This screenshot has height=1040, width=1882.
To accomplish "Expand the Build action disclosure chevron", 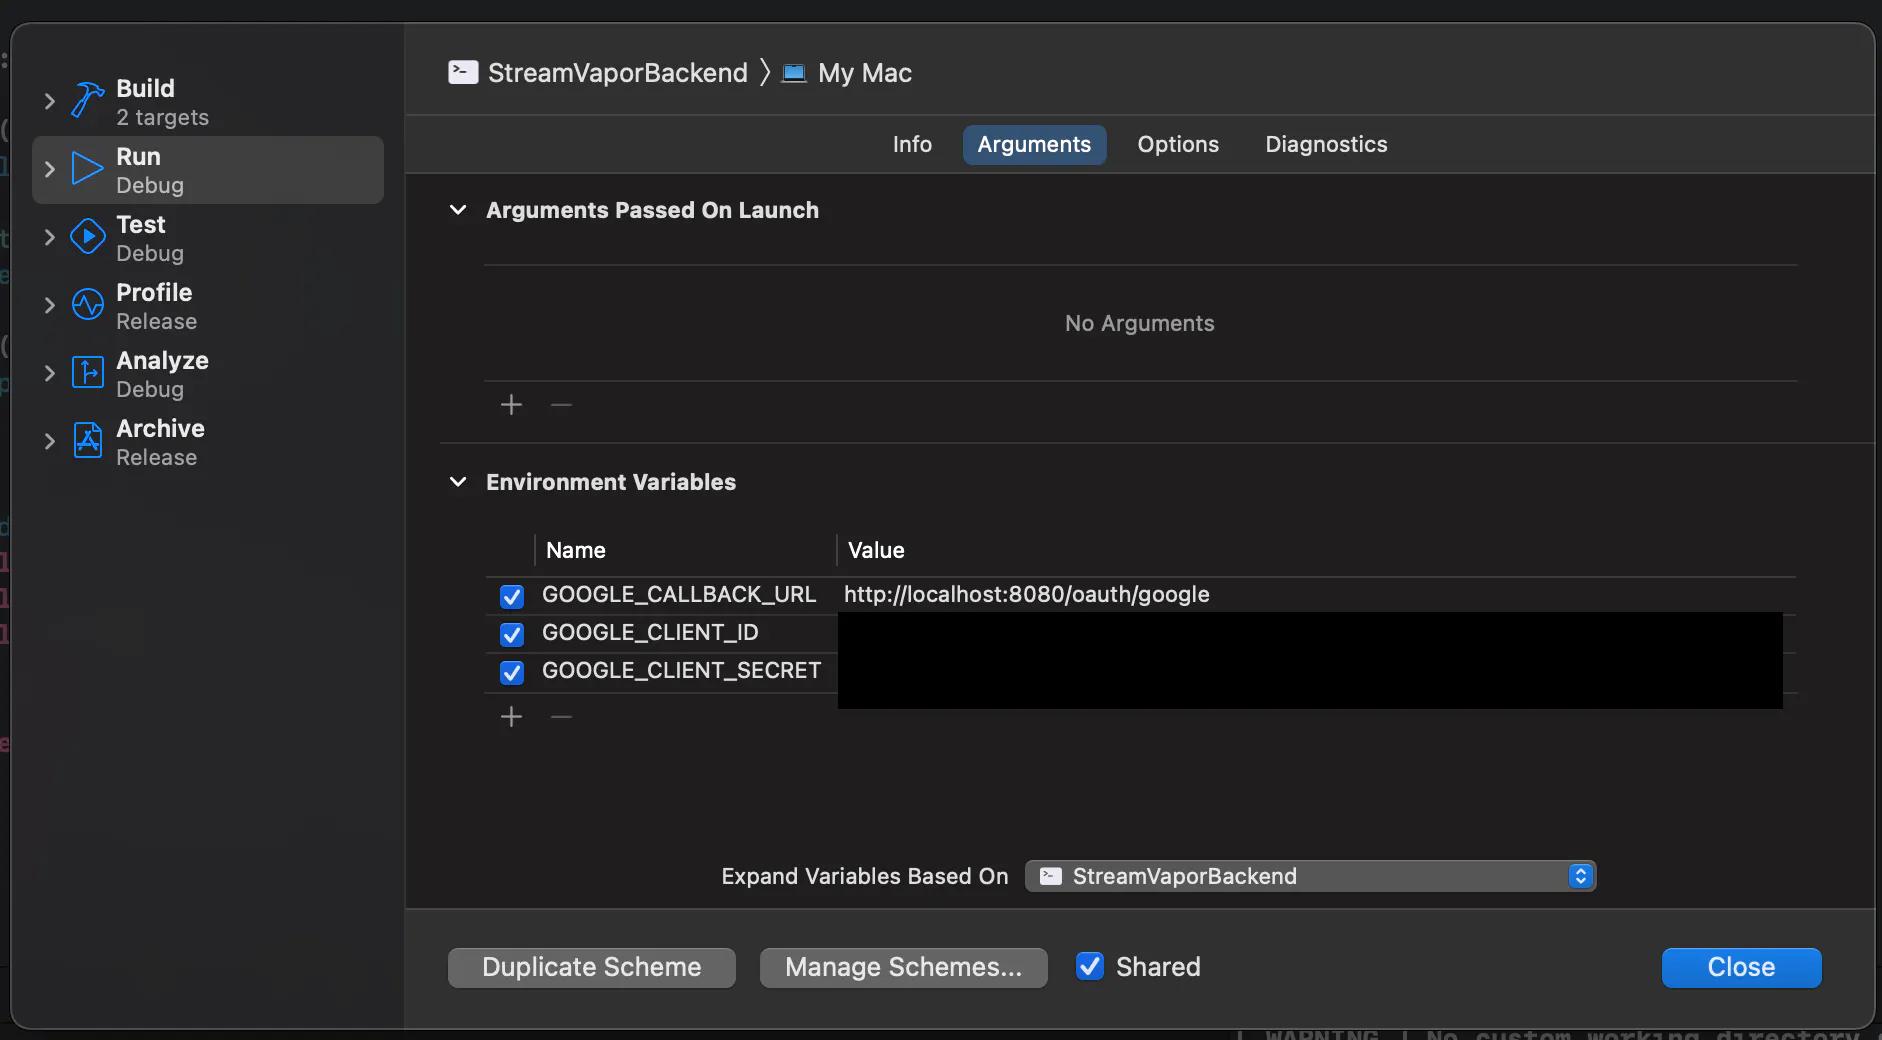I will coord(49,101).
